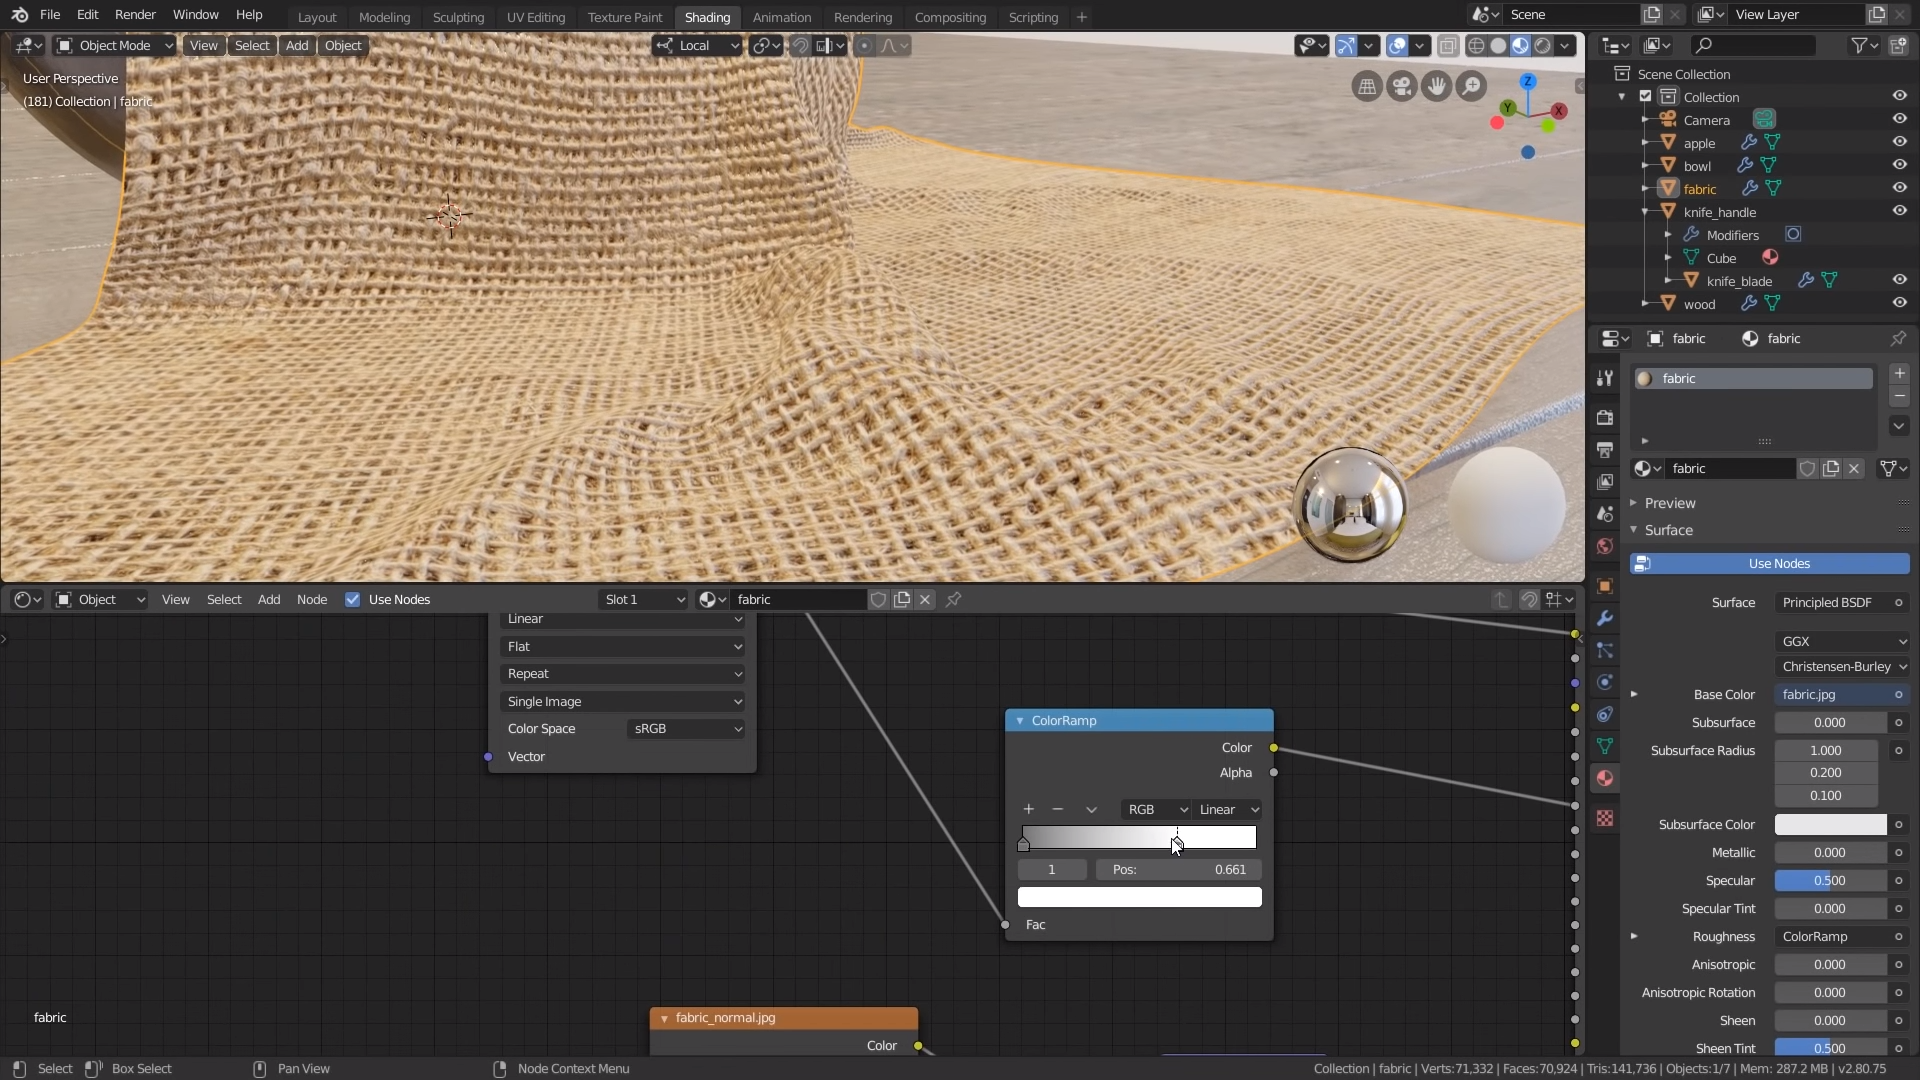Add a new ColorRamp stop with plus
The width and height of the screenshot is (1920, 1080).
(1028, 809)
